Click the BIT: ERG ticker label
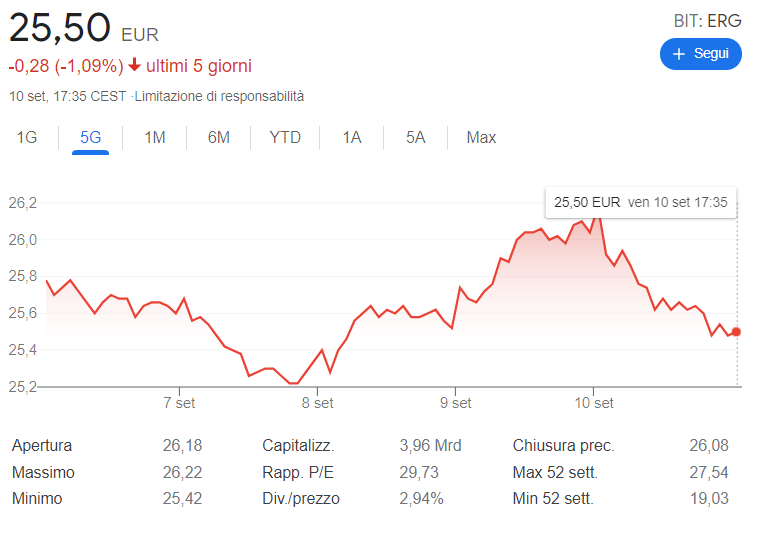Screen dimensions: 762x533 tap(708, 20)
